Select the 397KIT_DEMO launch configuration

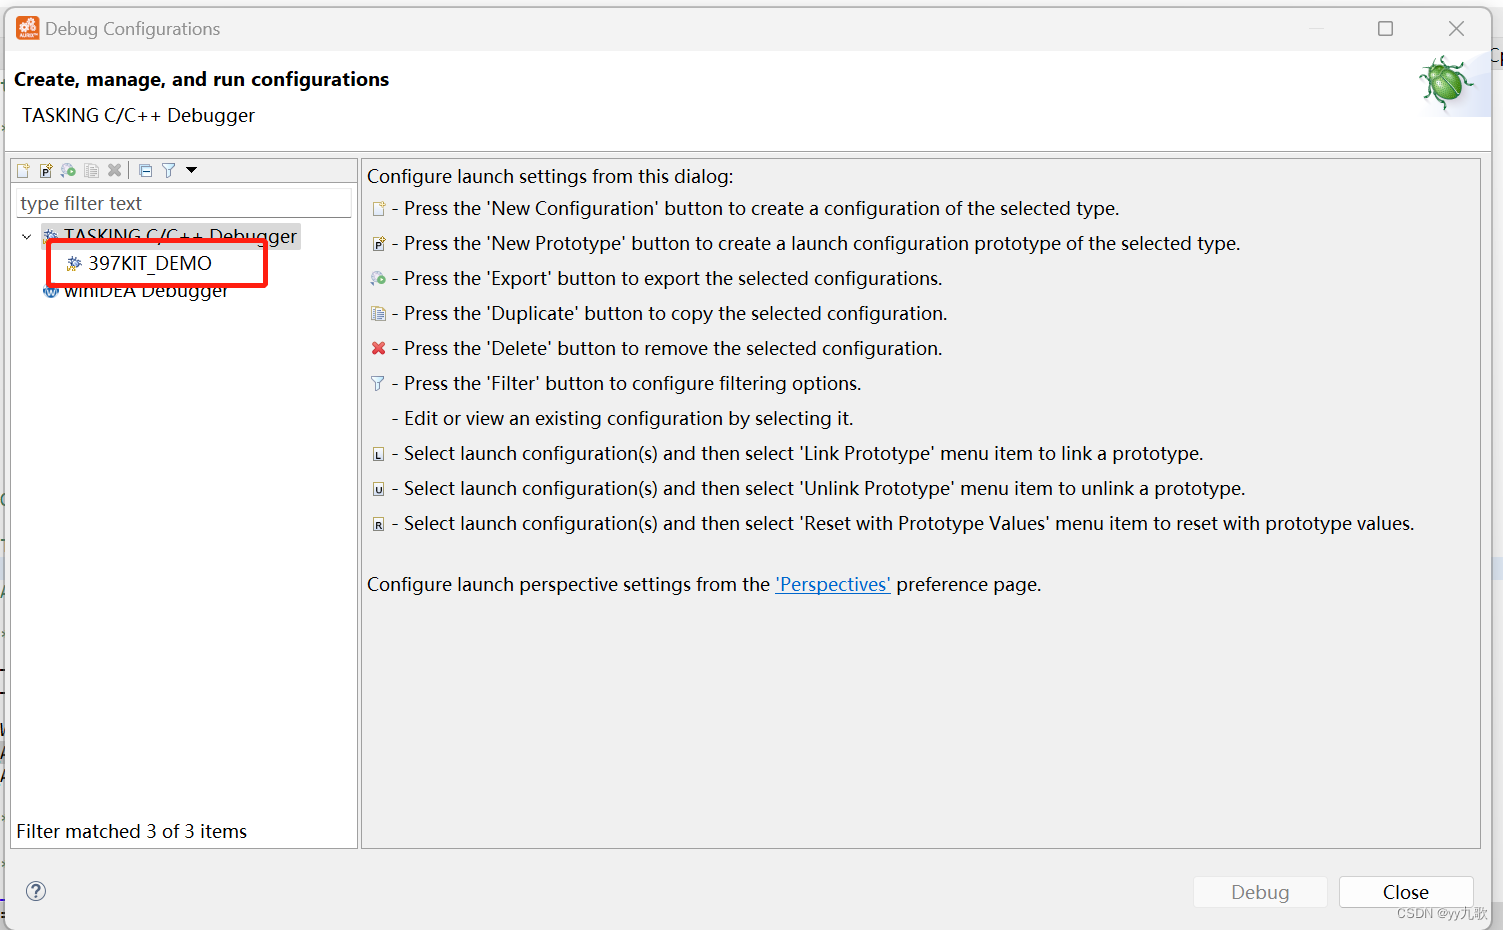150,263
